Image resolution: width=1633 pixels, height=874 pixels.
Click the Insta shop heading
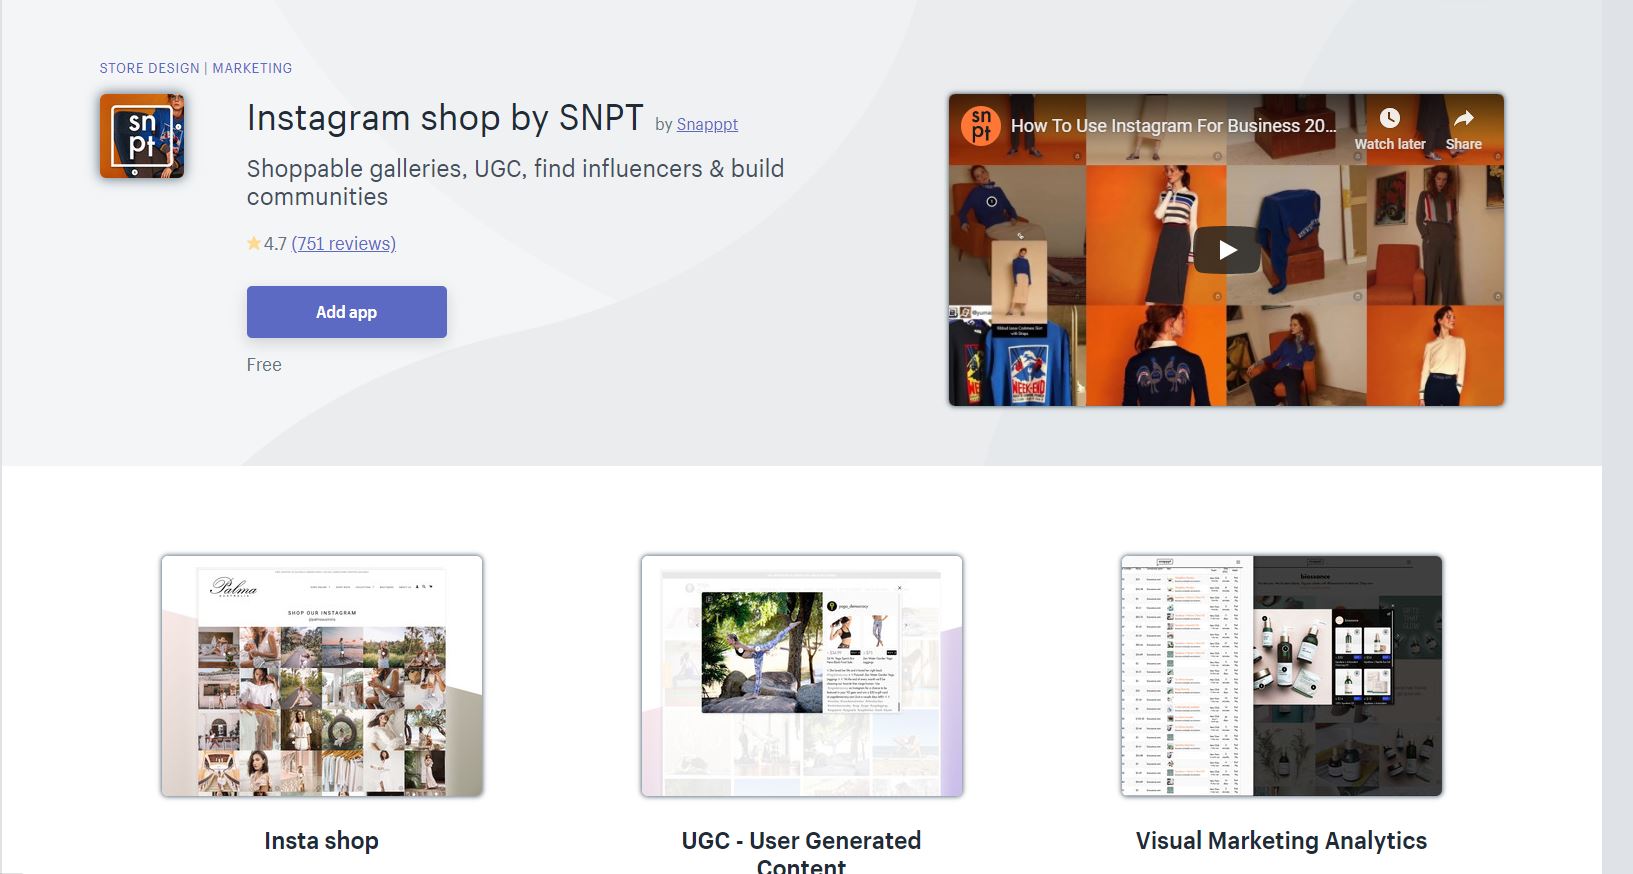pos(321,841)
